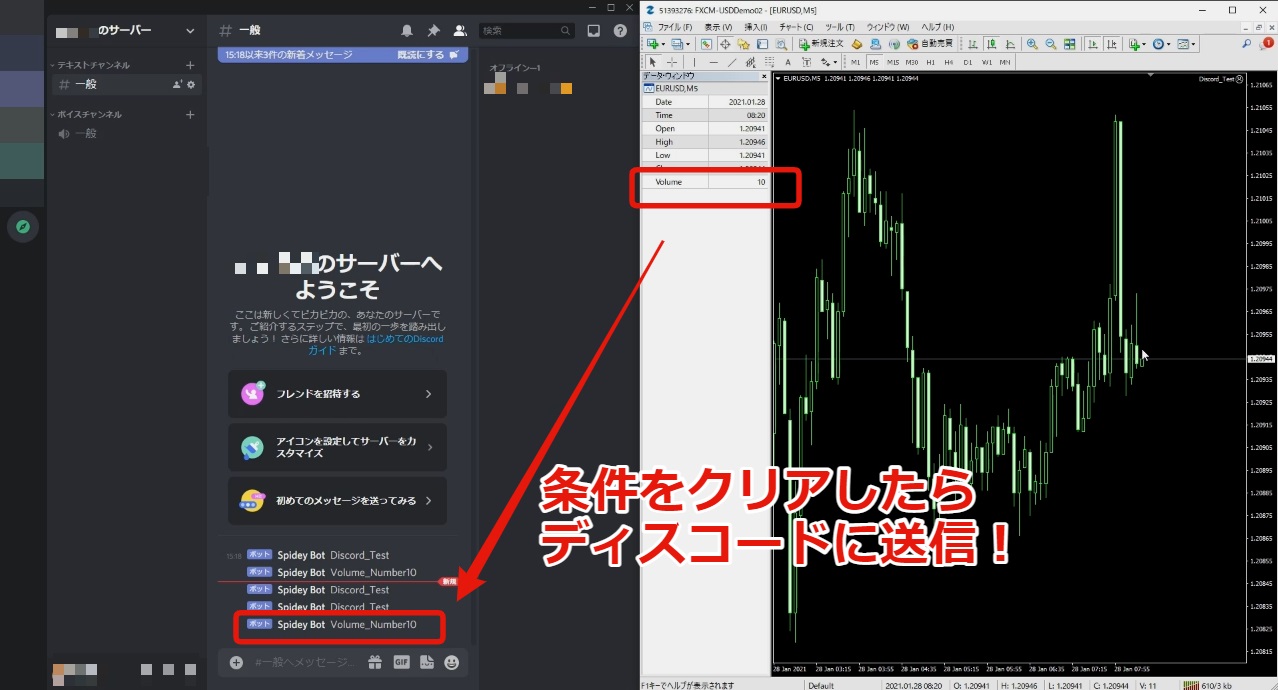Screen dimensions: 1278x690
Task: Open the GIF picker in Discord
Action: click(401, 661)
